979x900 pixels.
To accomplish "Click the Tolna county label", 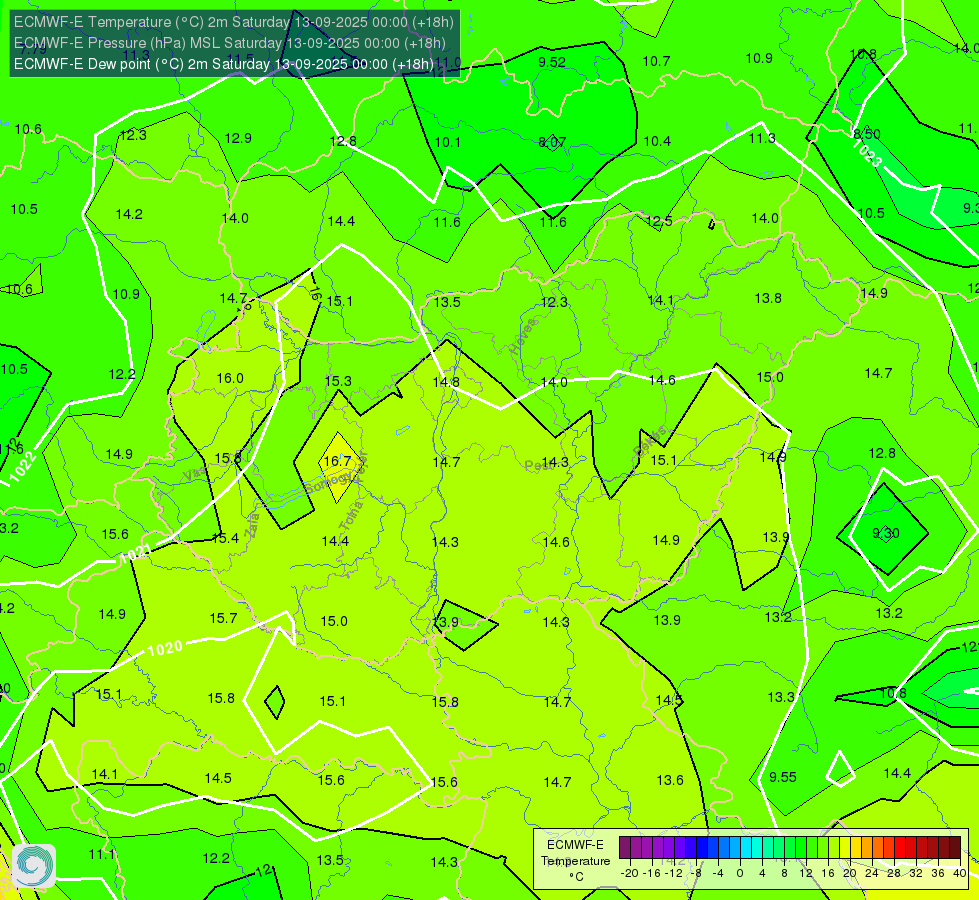I will [x=351, y=515].
